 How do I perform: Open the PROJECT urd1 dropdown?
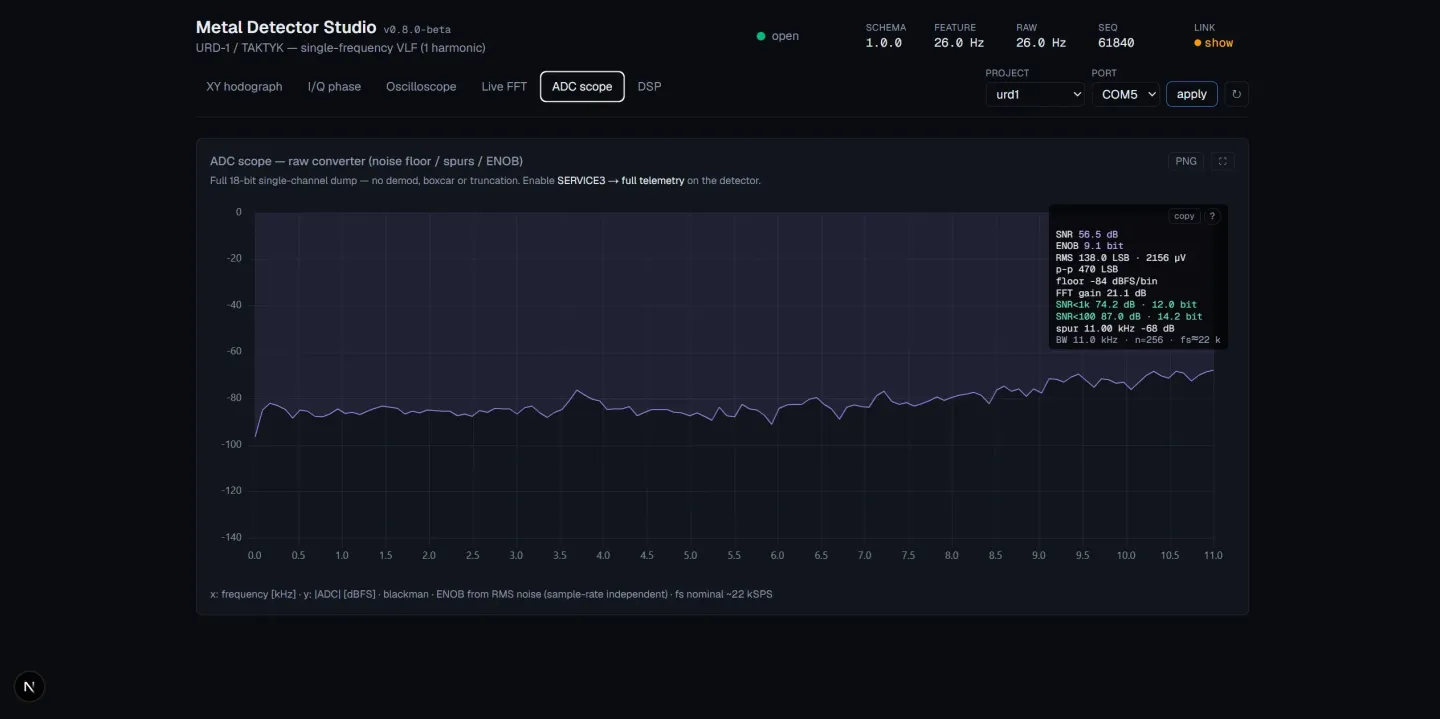click(x=1035, y=94)
